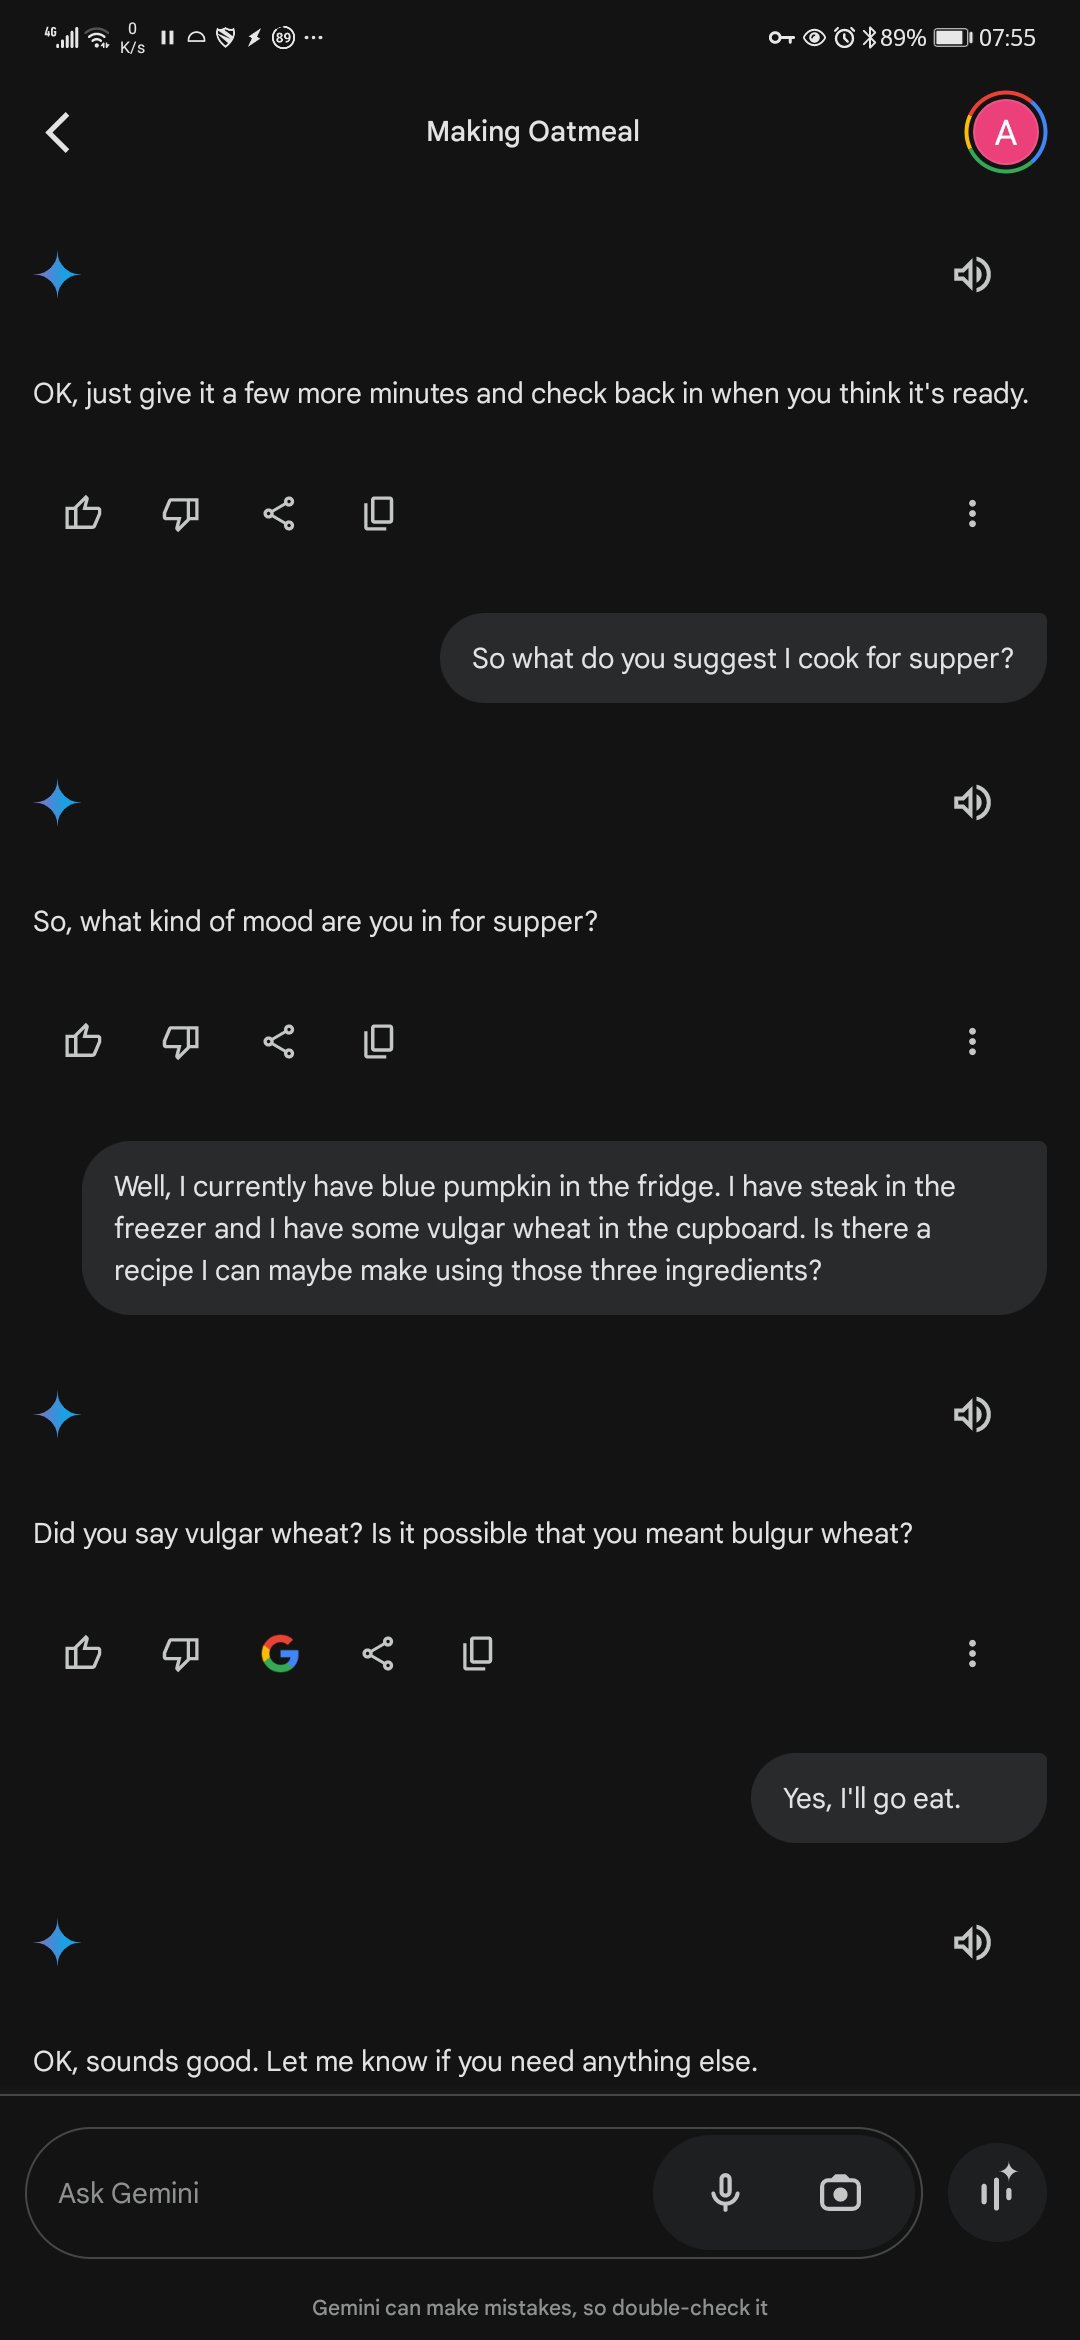Screen dimensions: 1080x2340
Task: Share the bulgur wheat response
Action: coord(378,1653)
